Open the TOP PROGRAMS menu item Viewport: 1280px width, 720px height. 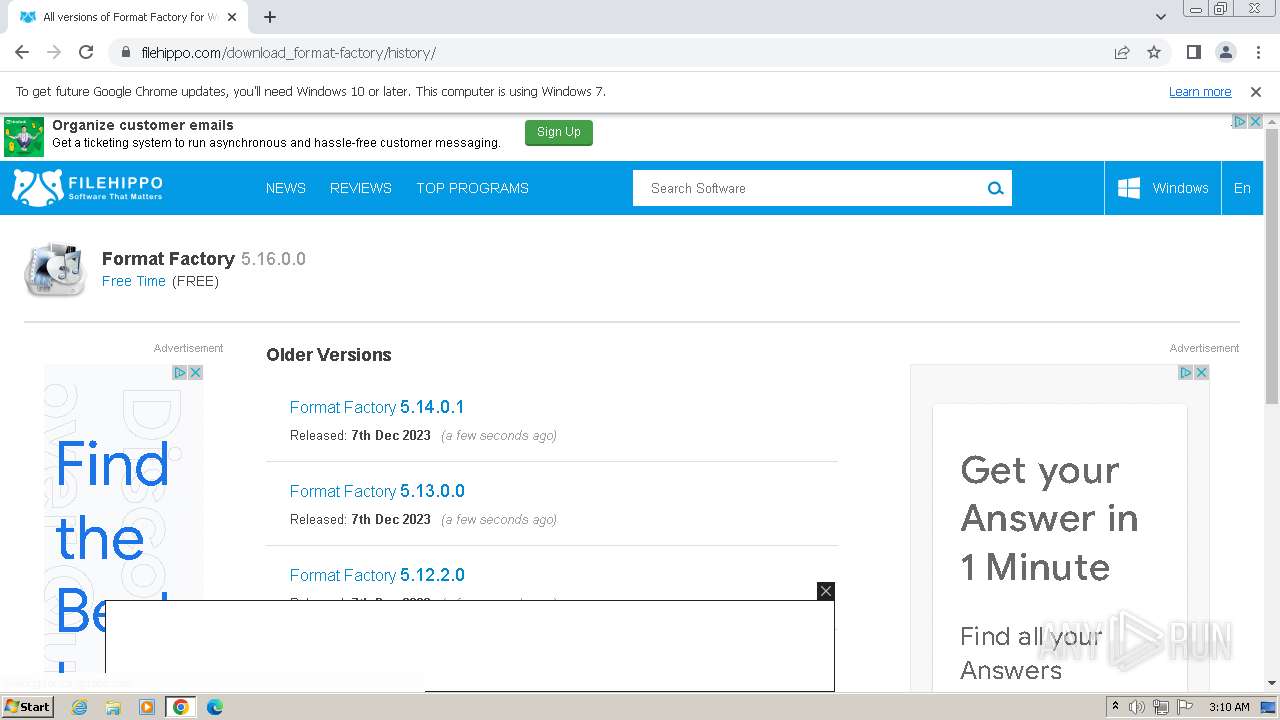coord(472,188)
